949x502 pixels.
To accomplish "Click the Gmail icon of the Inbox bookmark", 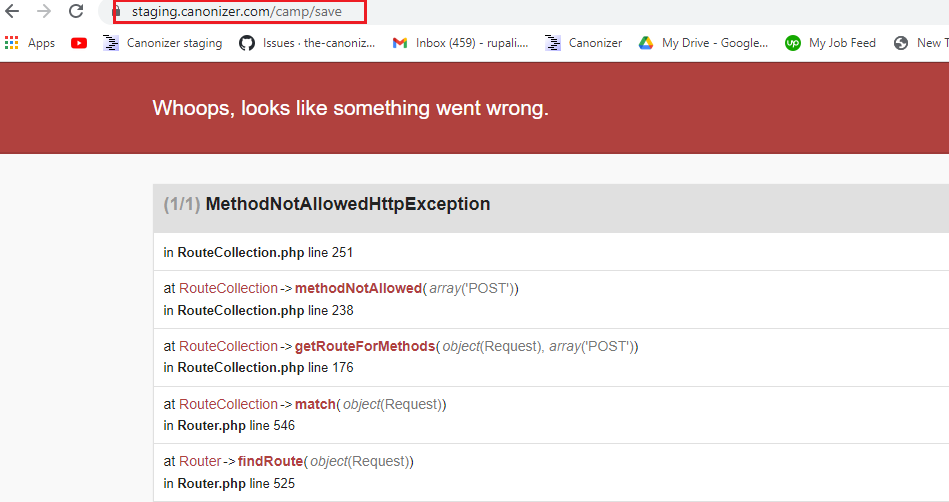I will (399, 43).
